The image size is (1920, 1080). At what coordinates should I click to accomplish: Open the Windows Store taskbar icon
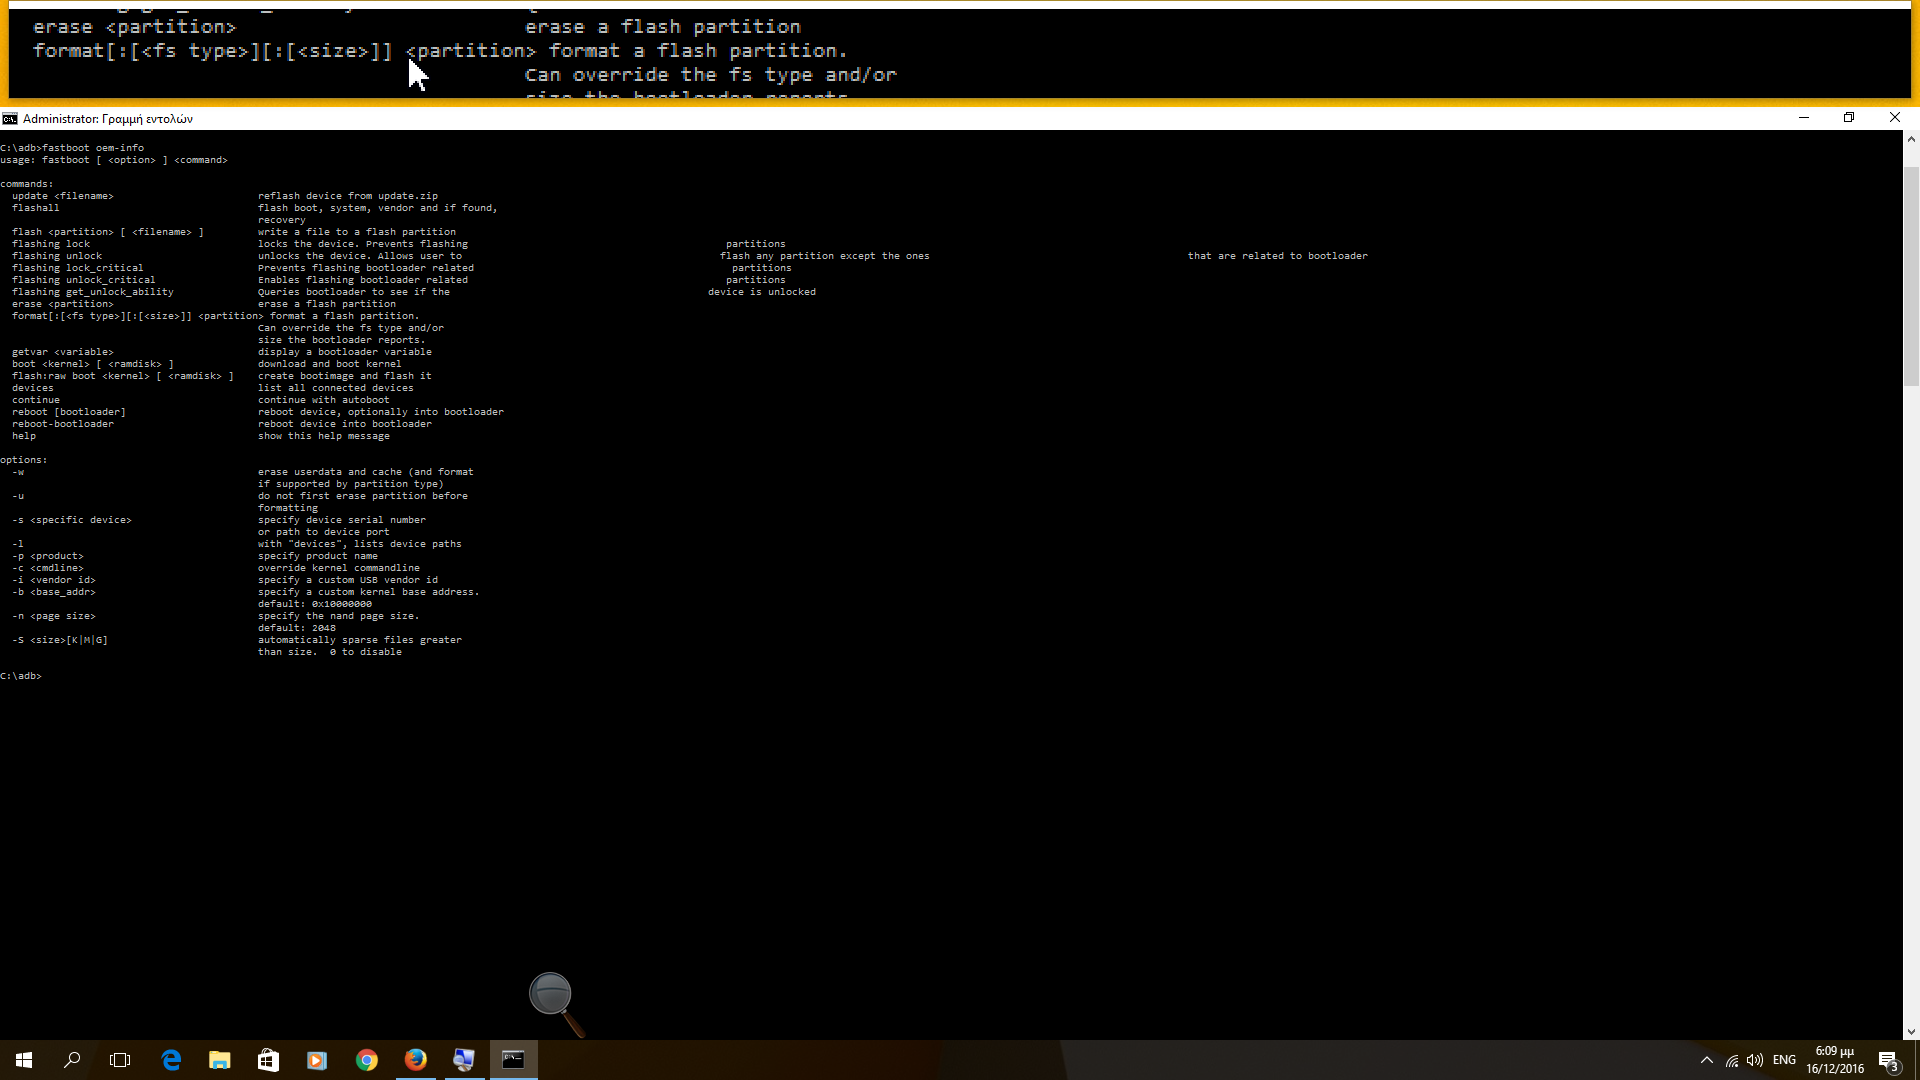pos(268,1060)
